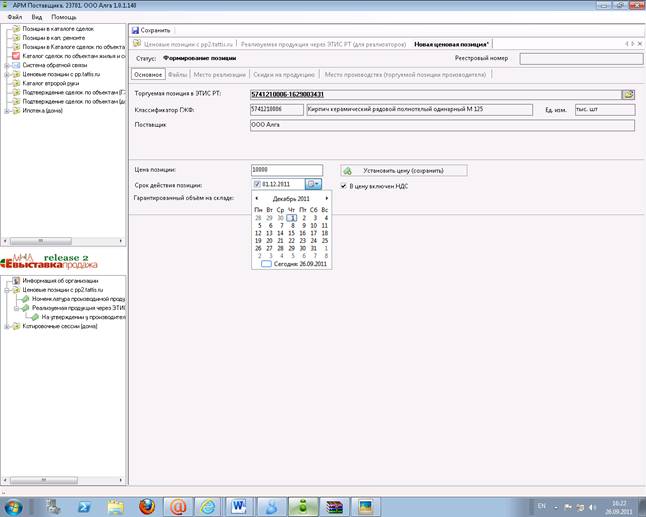Click the Информация об организации tree icon
This screenshot has width=646, height=517.
click(16, 281)
